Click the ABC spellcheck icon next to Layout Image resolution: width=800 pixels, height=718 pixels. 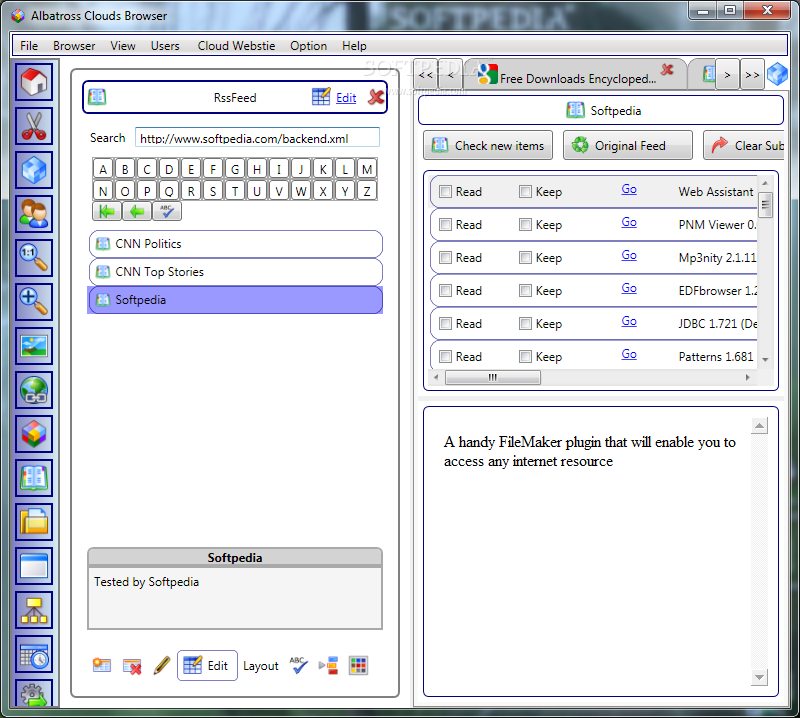pyautogui.click(x=298, y=665)
